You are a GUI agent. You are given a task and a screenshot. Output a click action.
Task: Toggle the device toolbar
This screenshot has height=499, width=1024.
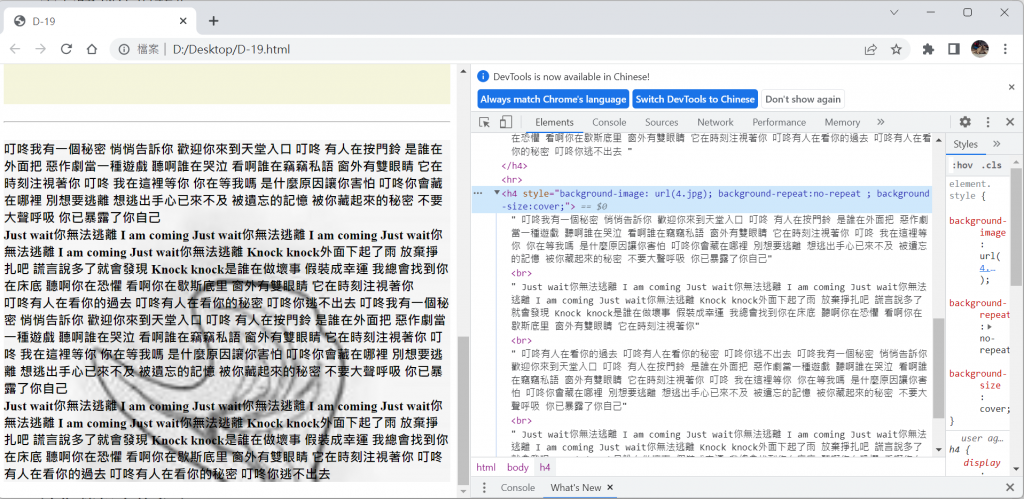(505, 122)
